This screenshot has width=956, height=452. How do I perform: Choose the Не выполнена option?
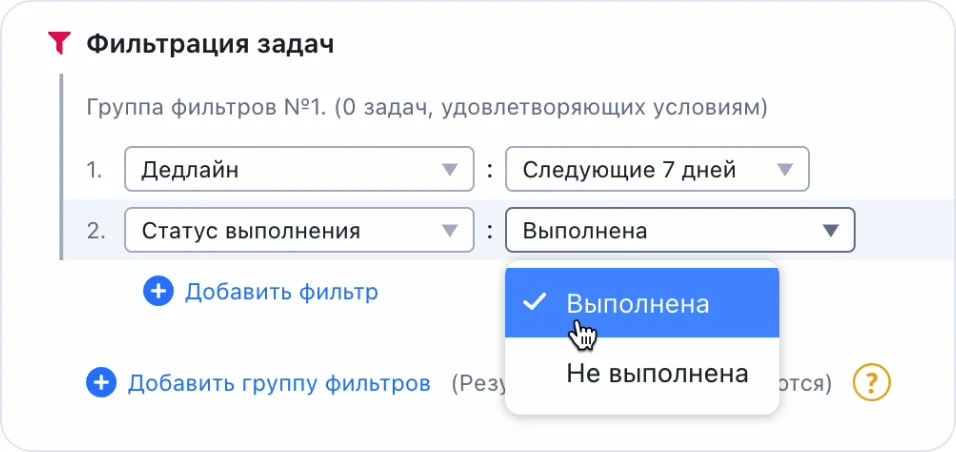(657, 374)
